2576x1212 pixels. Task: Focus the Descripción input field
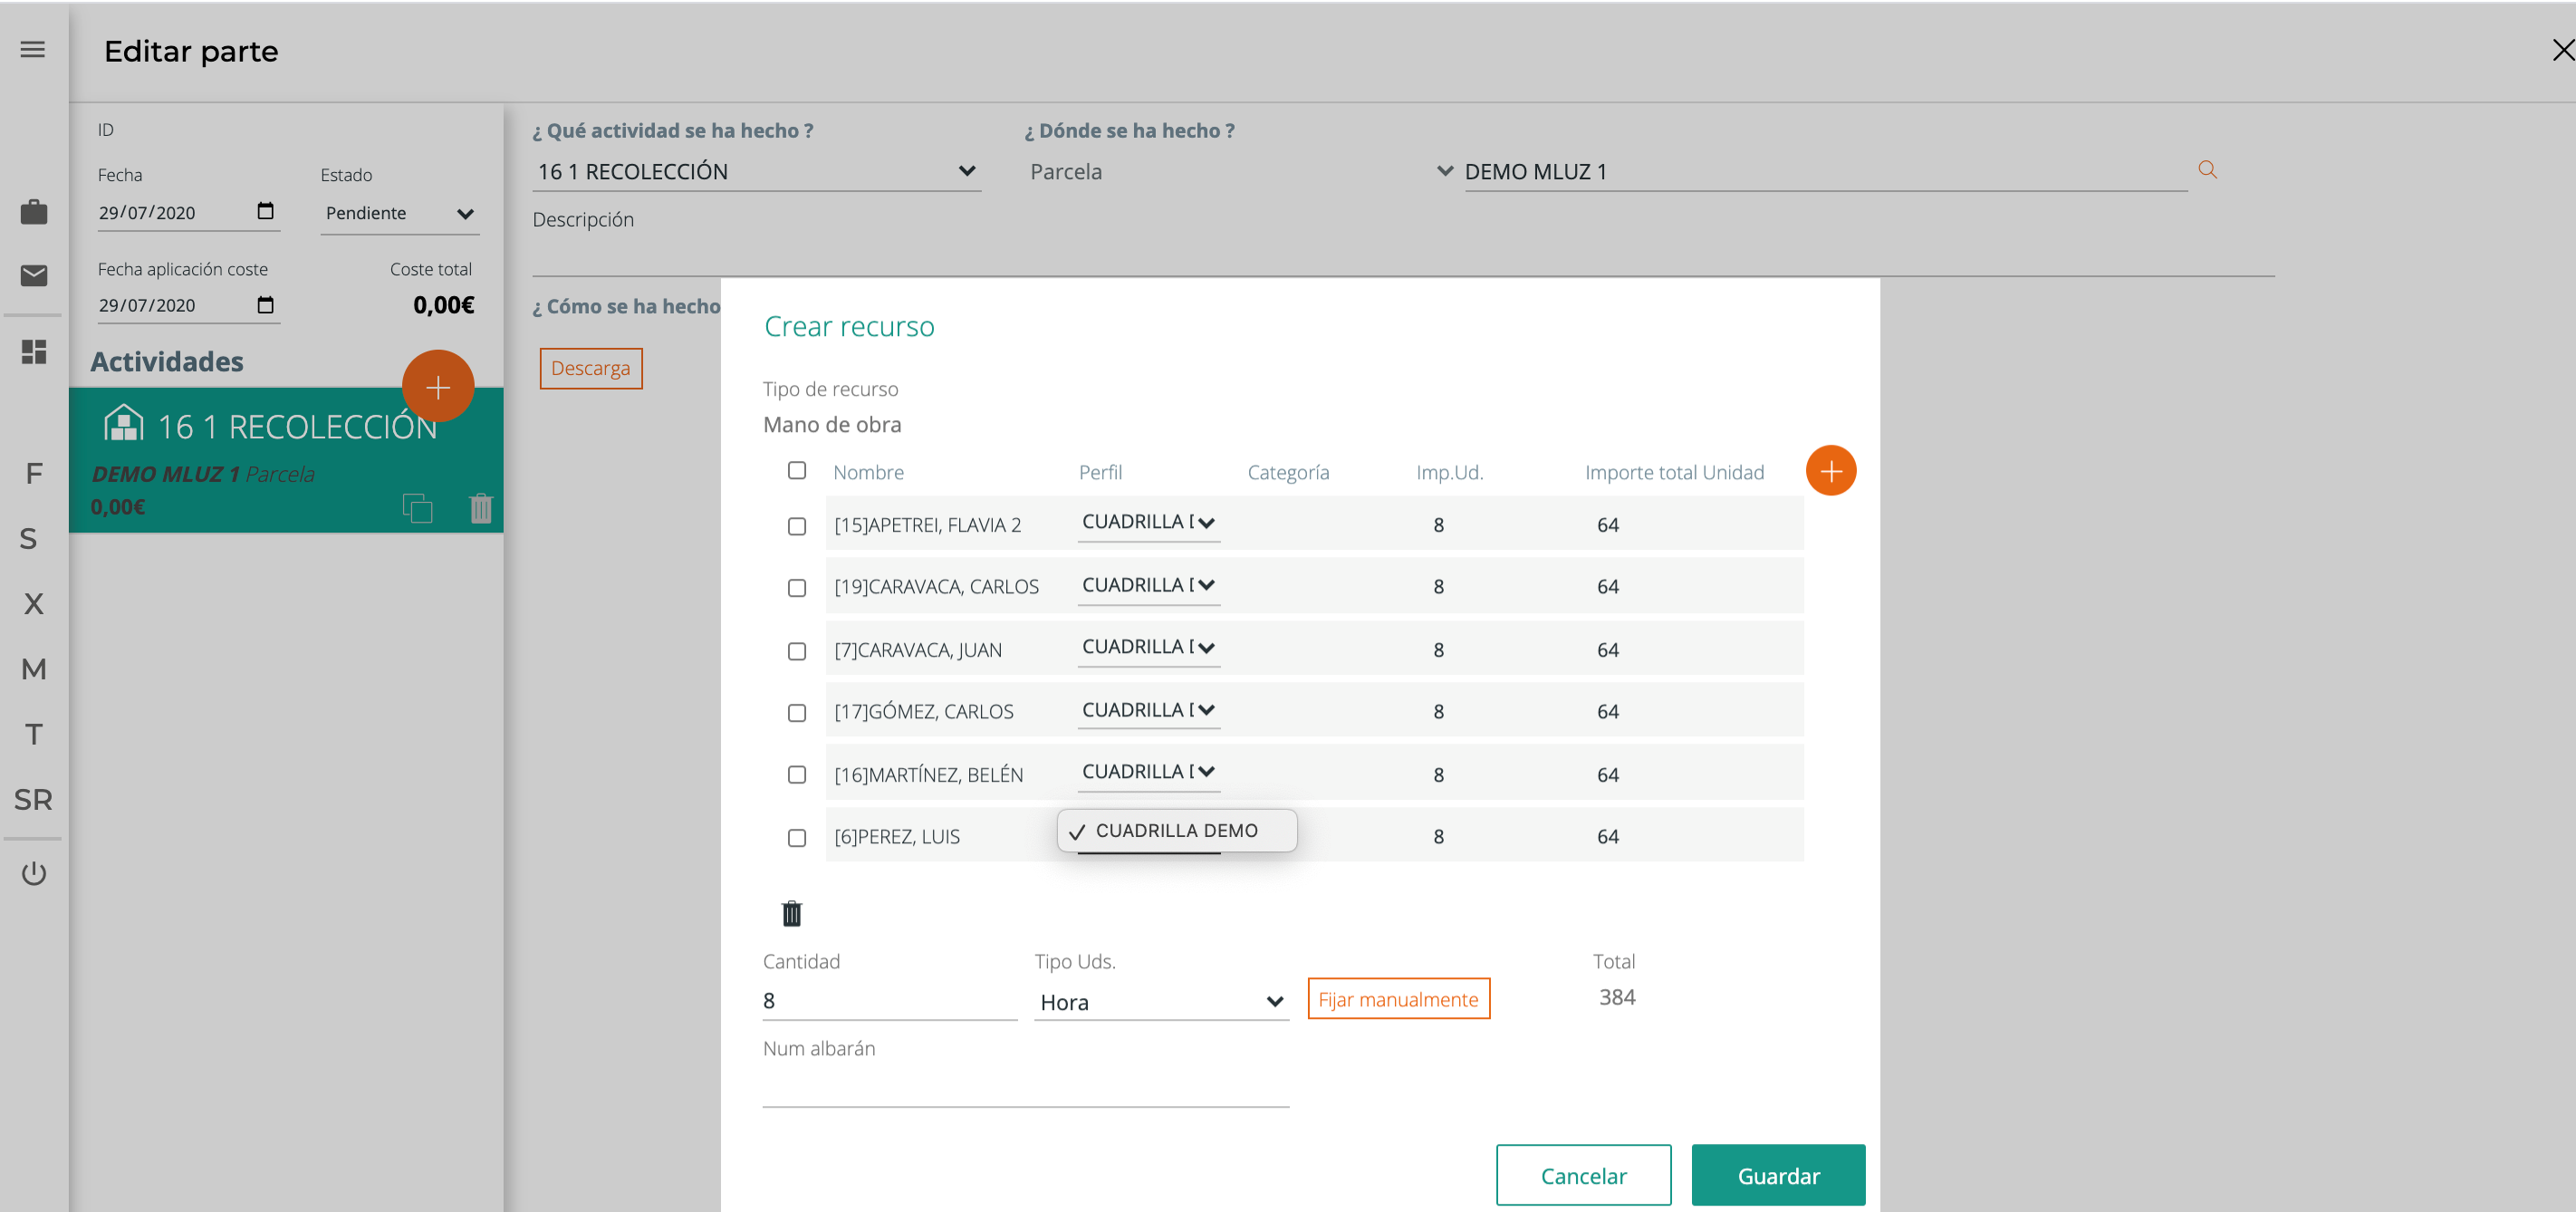(1403, 256)
